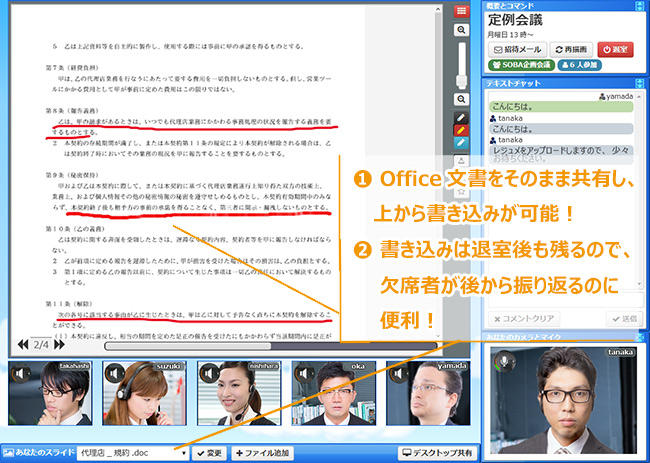The width and height of the screenshot is (650, 463).
Task: Click the 定例会議 meeting title
Action: [515, 20]
